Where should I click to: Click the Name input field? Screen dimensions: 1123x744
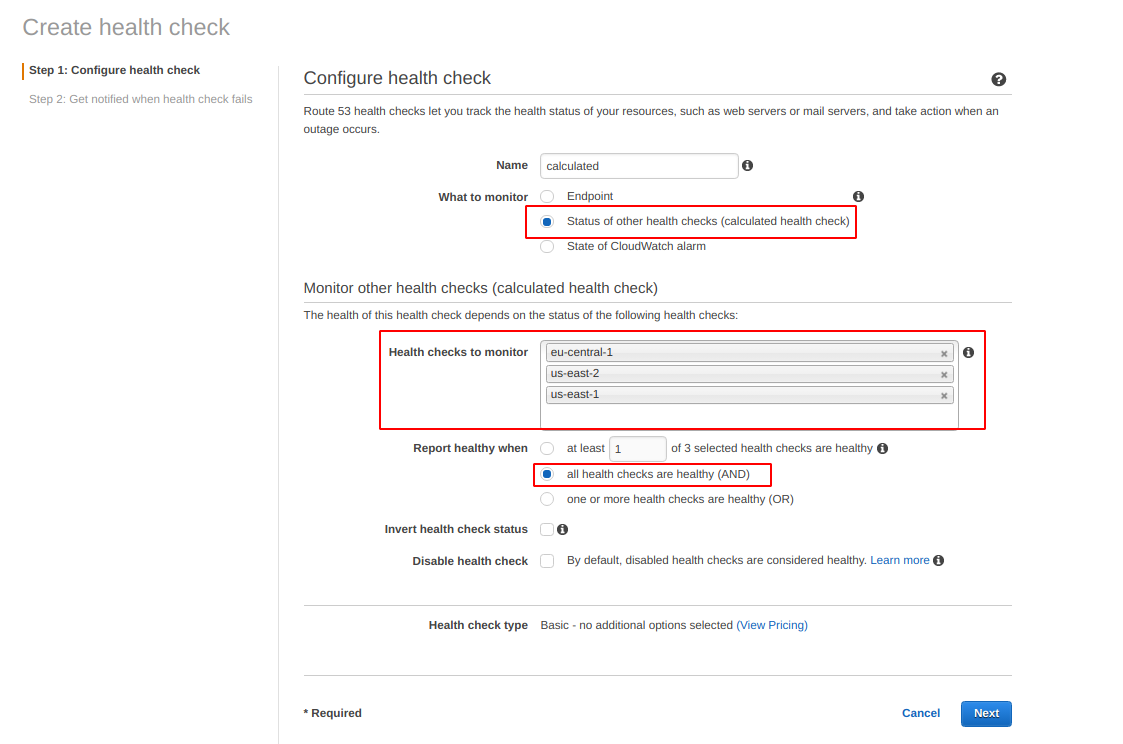click(639, 166)
